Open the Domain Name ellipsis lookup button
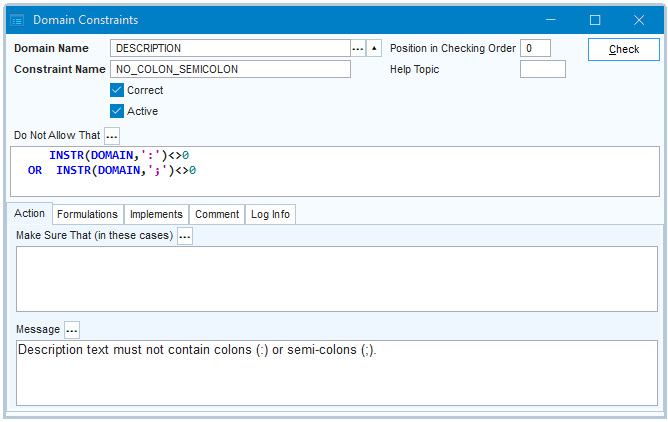Screen dimensions: 668x422 click(358, 48)
